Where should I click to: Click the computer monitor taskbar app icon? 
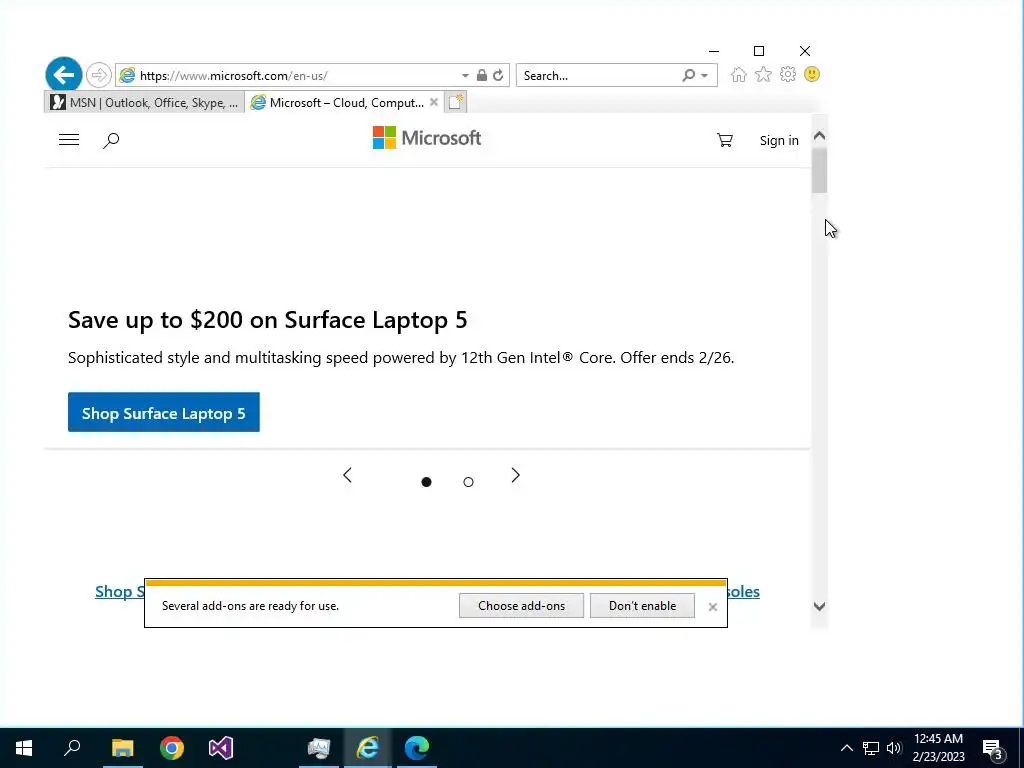[x=319, y=748]
